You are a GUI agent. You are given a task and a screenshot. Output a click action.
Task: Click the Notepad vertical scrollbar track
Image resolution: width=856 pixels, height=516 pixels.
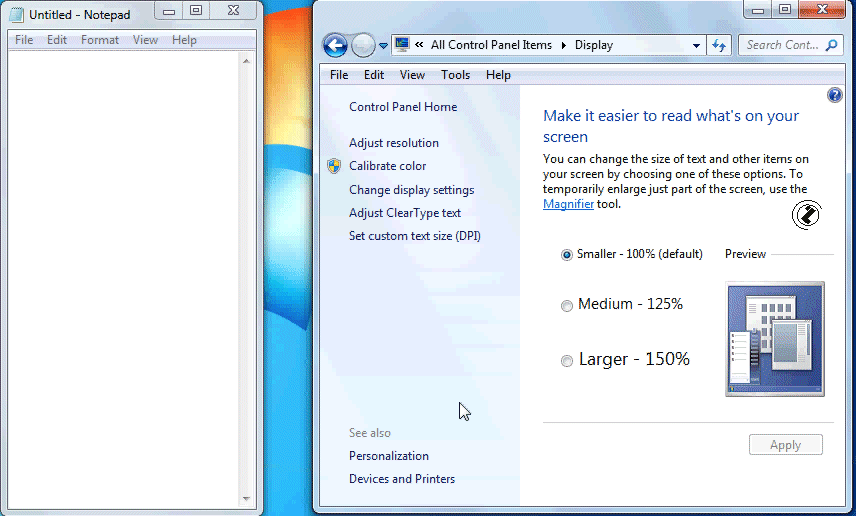tap(246, 280)
